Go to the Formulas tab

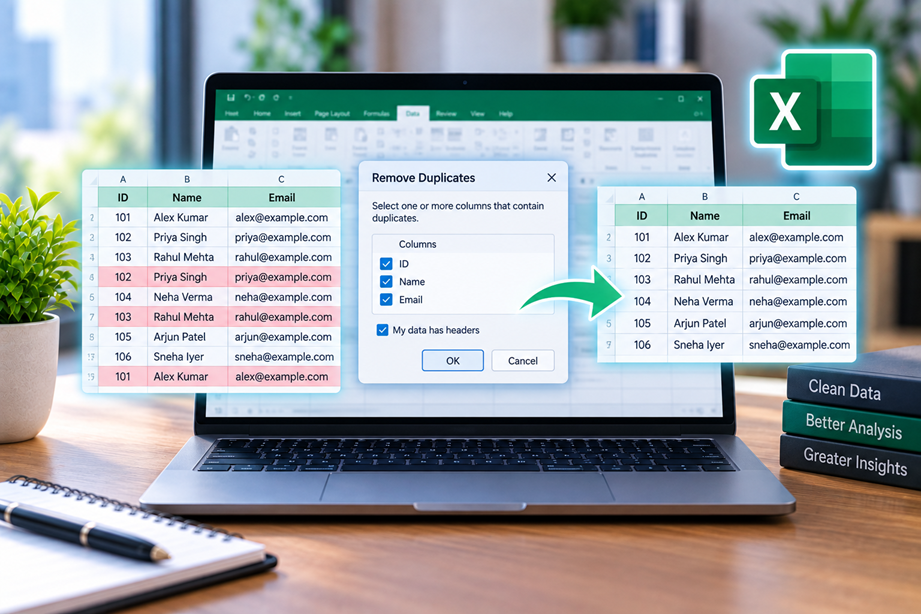pyautogui.click(x=377, y=113)
